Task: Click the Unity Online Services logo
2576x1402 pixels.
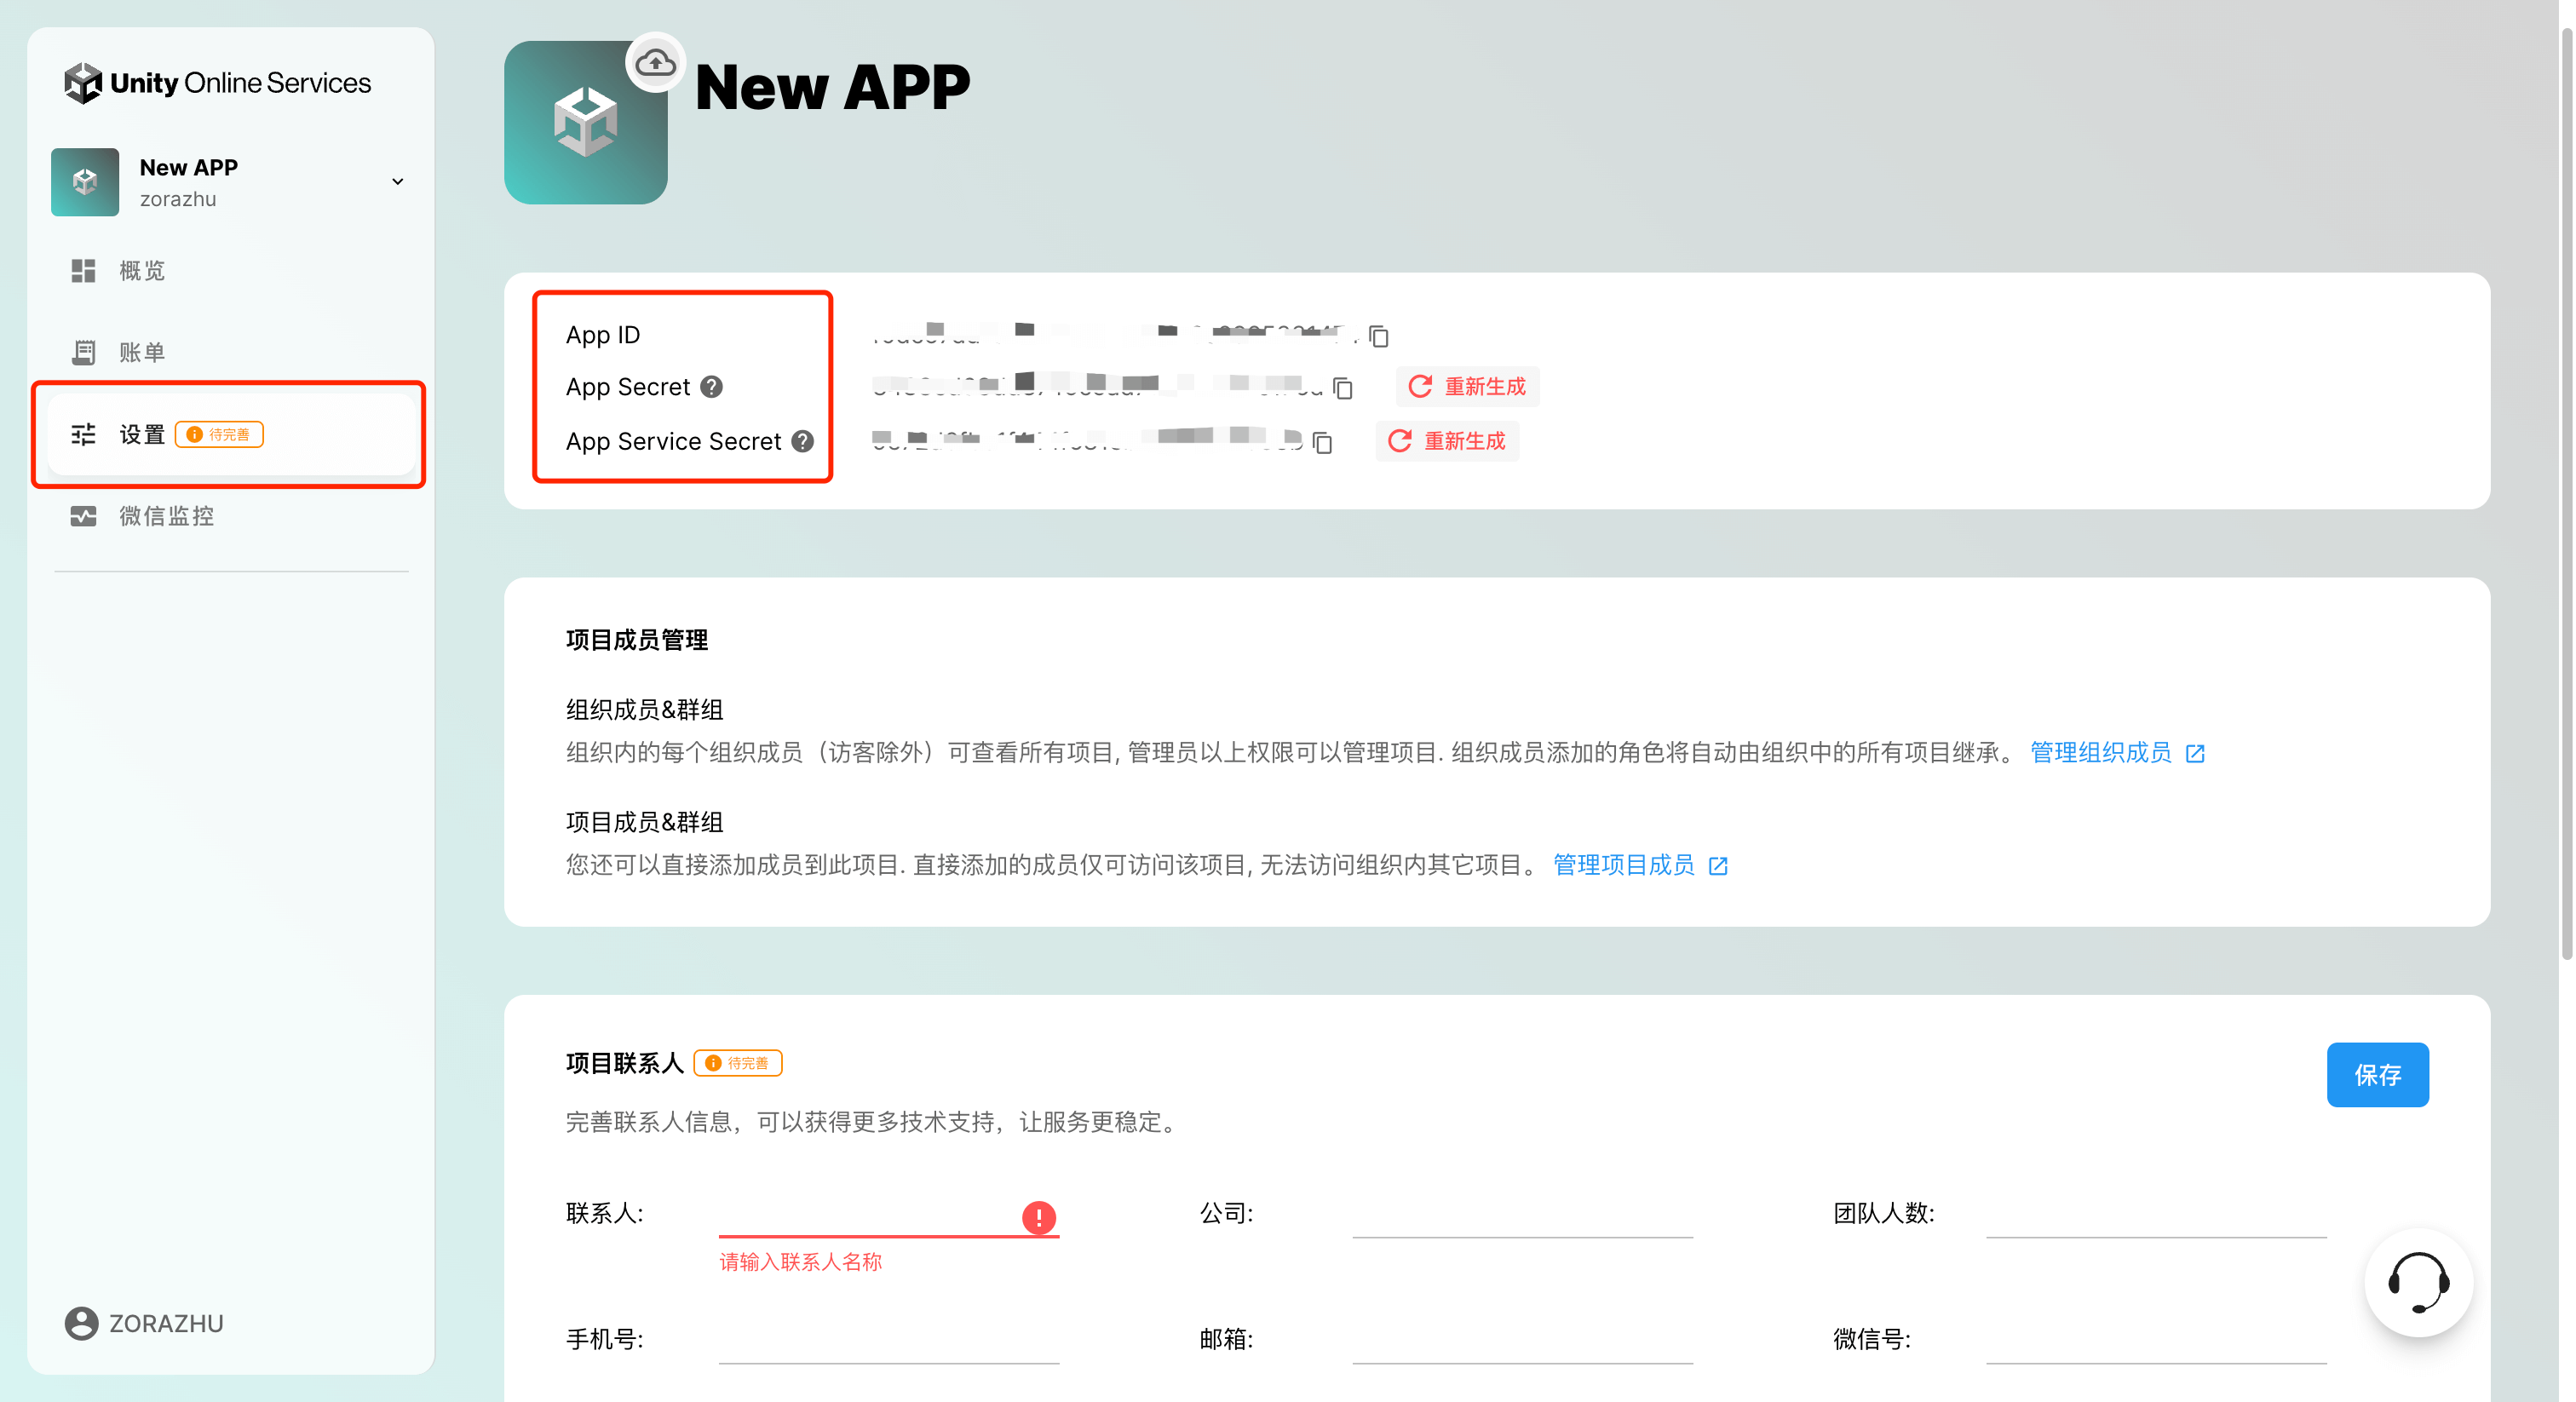Action: pyautogui.click(x=218, y=83)
